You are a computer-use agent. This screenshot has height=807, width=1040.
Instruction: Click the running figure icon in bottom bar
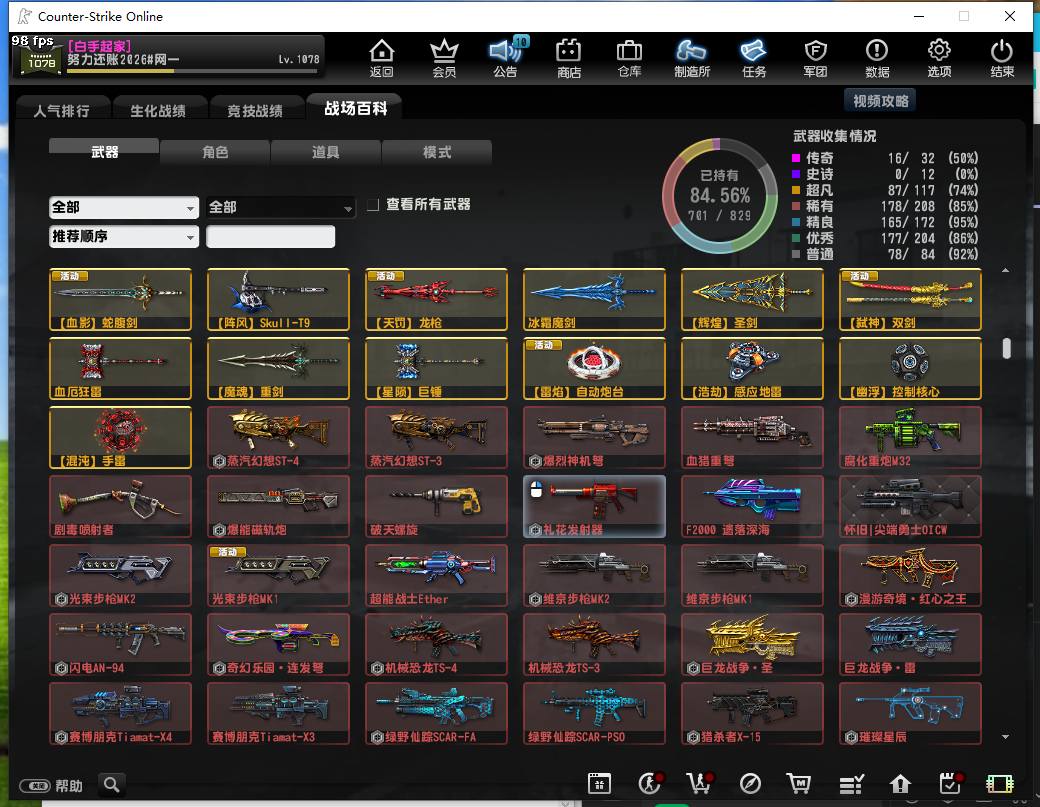[x=650, y=784]
